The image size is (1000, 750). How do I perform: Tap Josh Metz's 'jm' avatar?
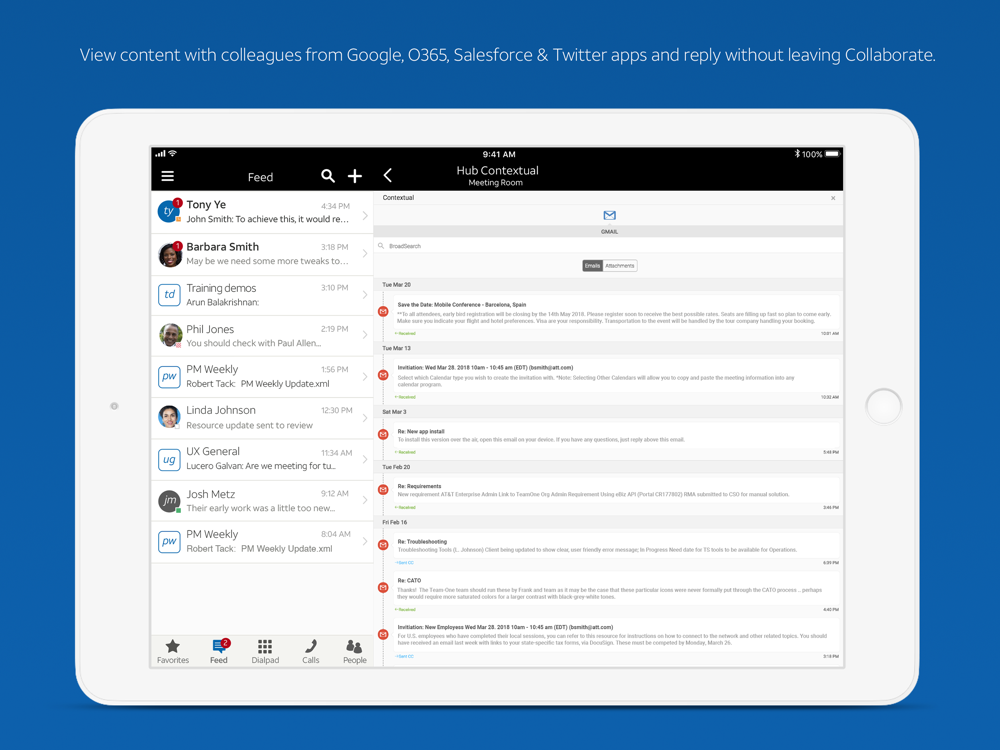coord(170,501)
